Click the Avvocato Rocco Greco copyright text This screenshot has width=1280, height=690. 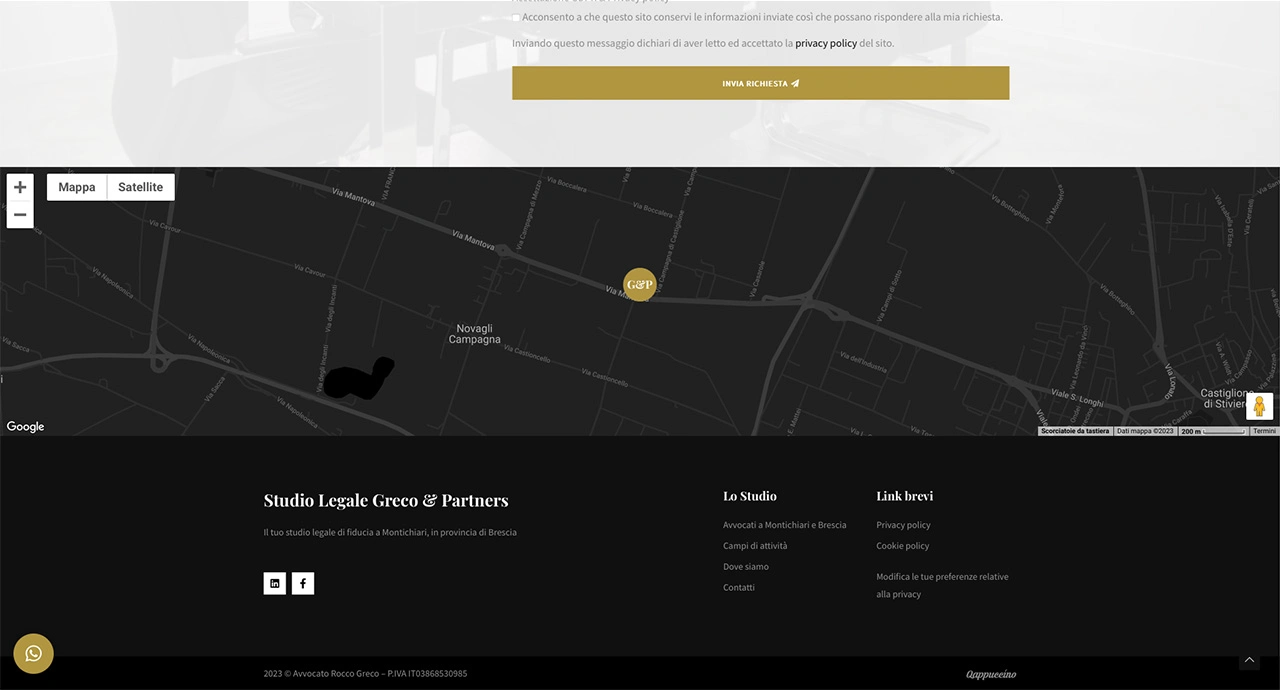[365, 674]
